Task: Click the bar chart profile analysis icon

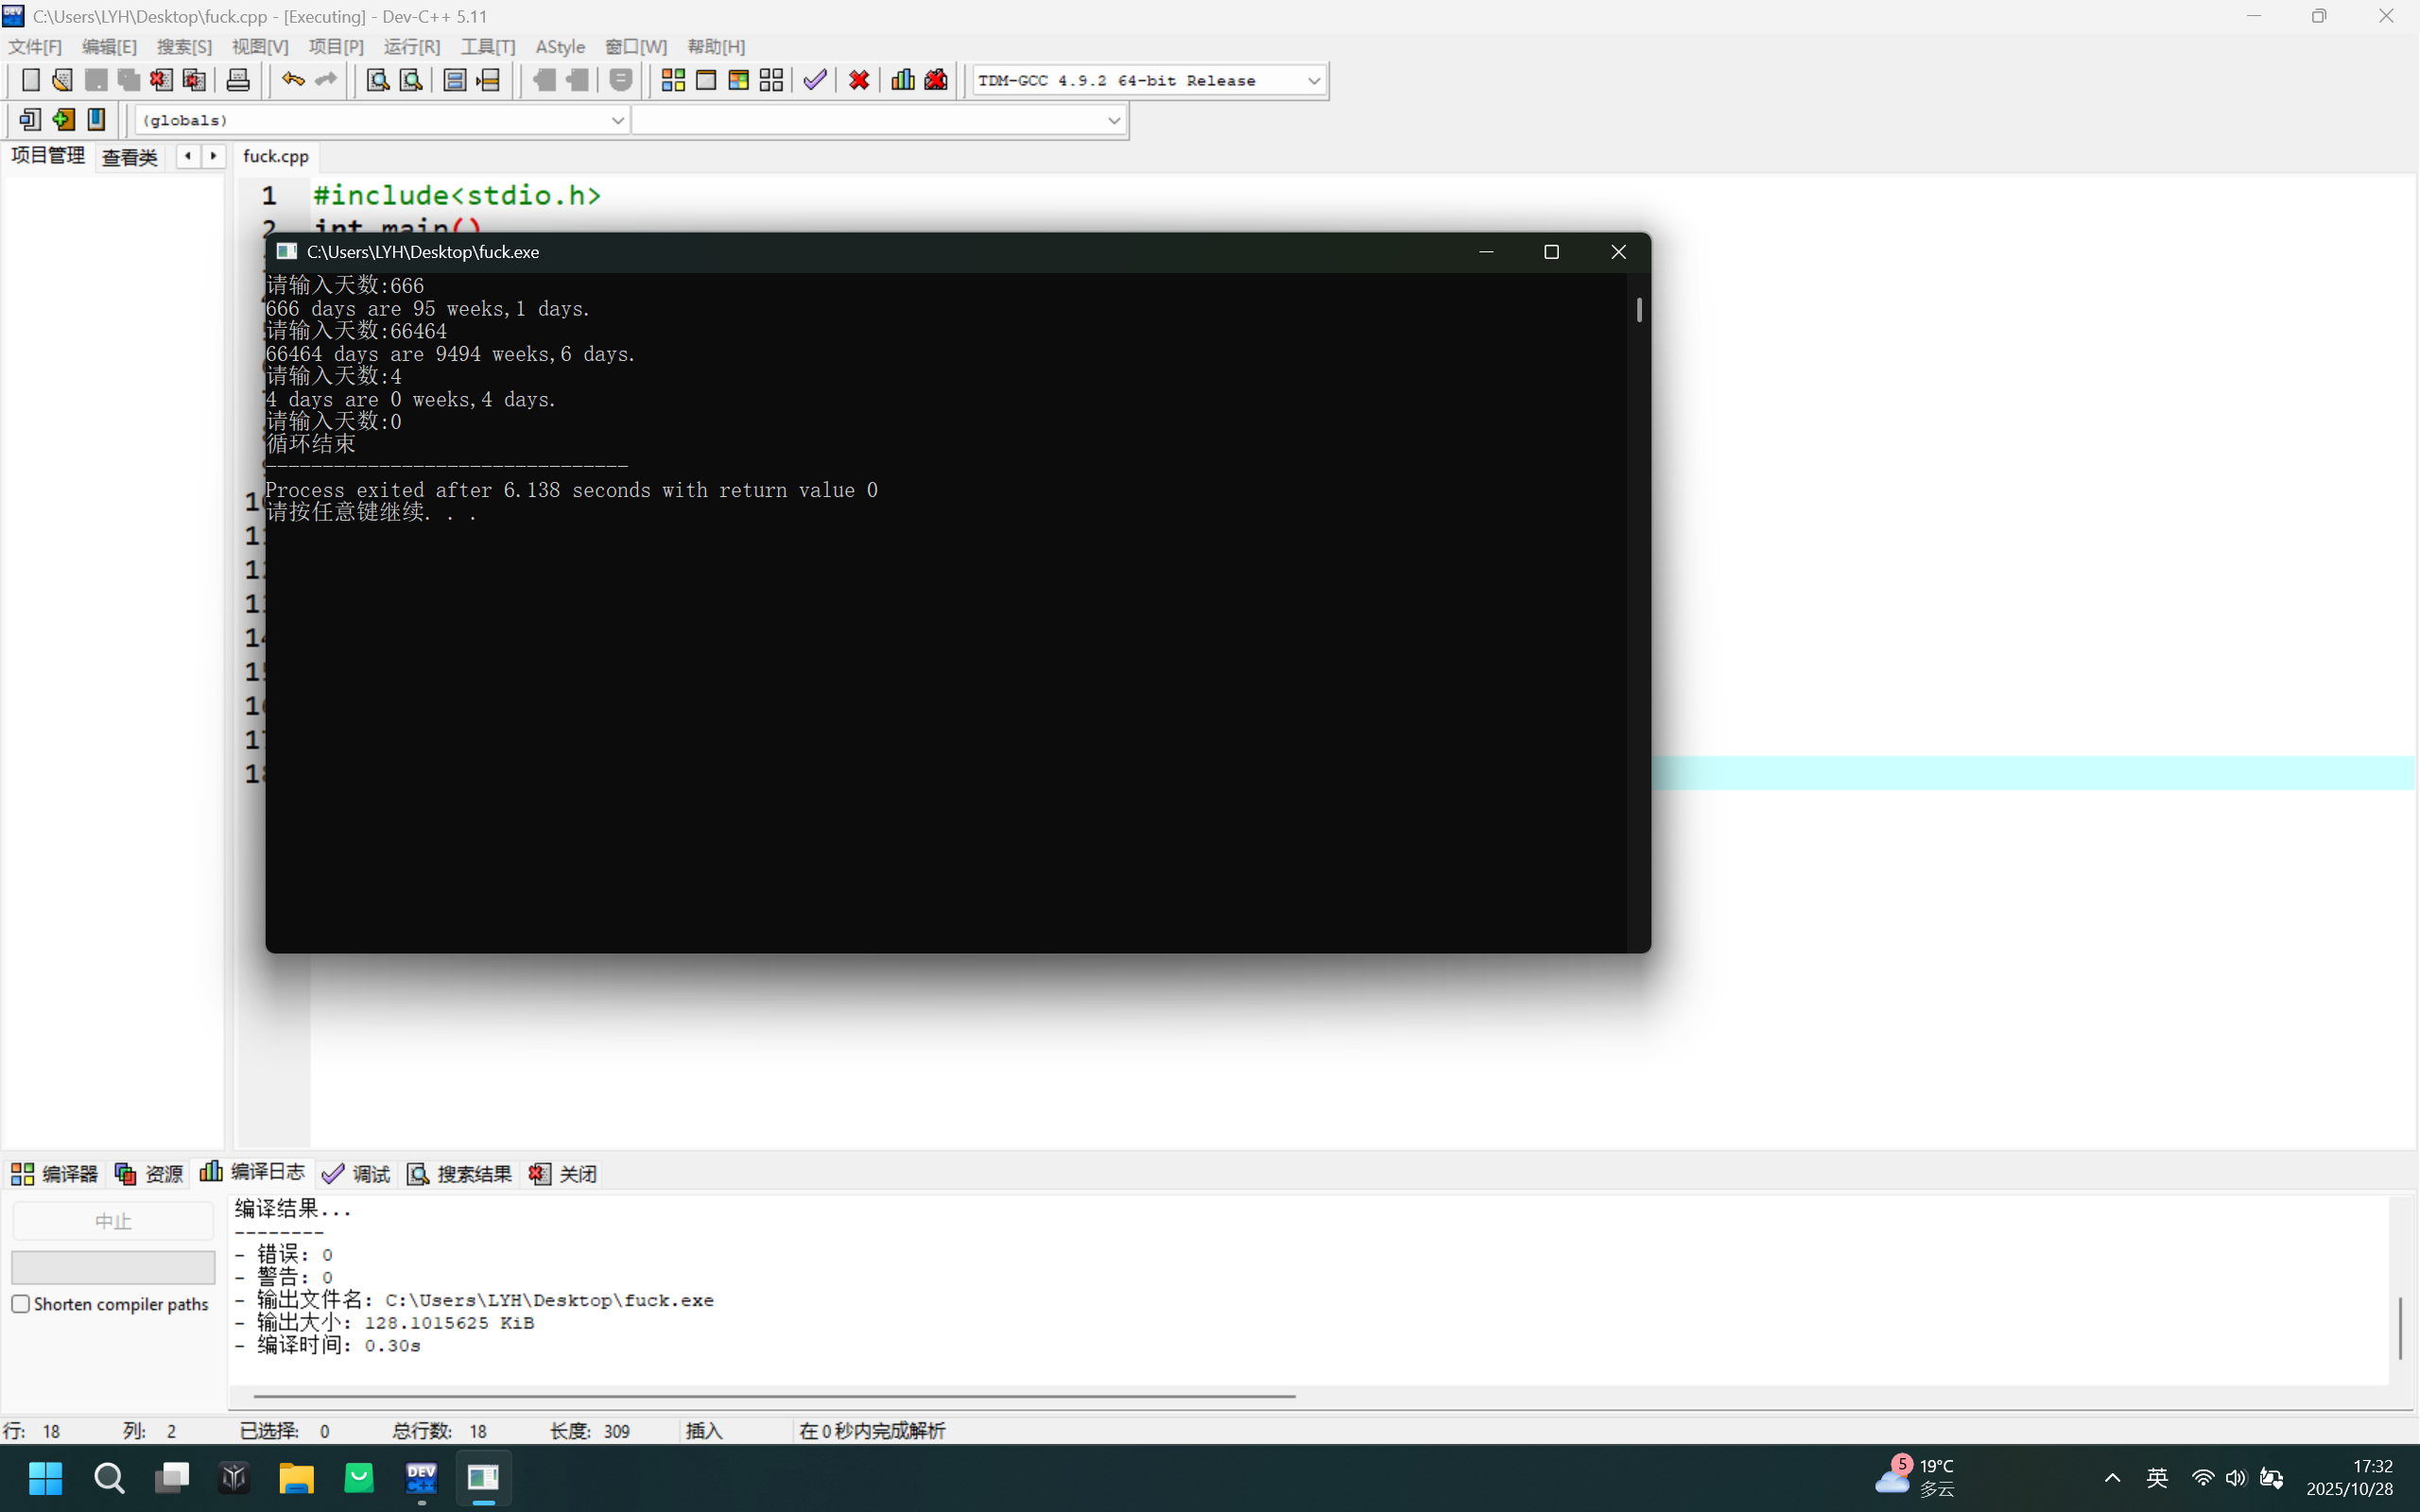Action: (902, 80)
